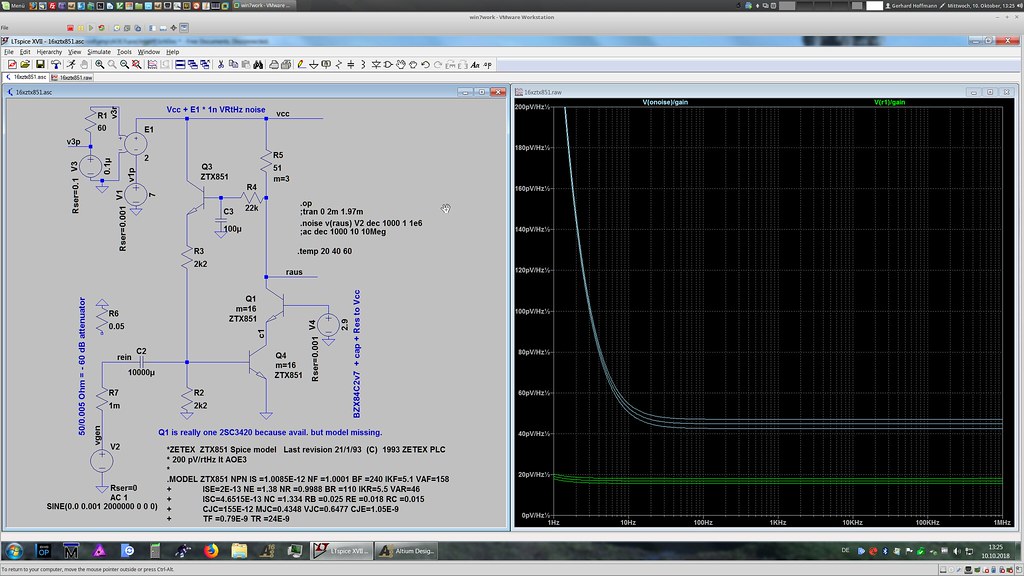Select the Place Ground symbol tool
This screenshot has width=1024, height=576.
click(313, 64)
